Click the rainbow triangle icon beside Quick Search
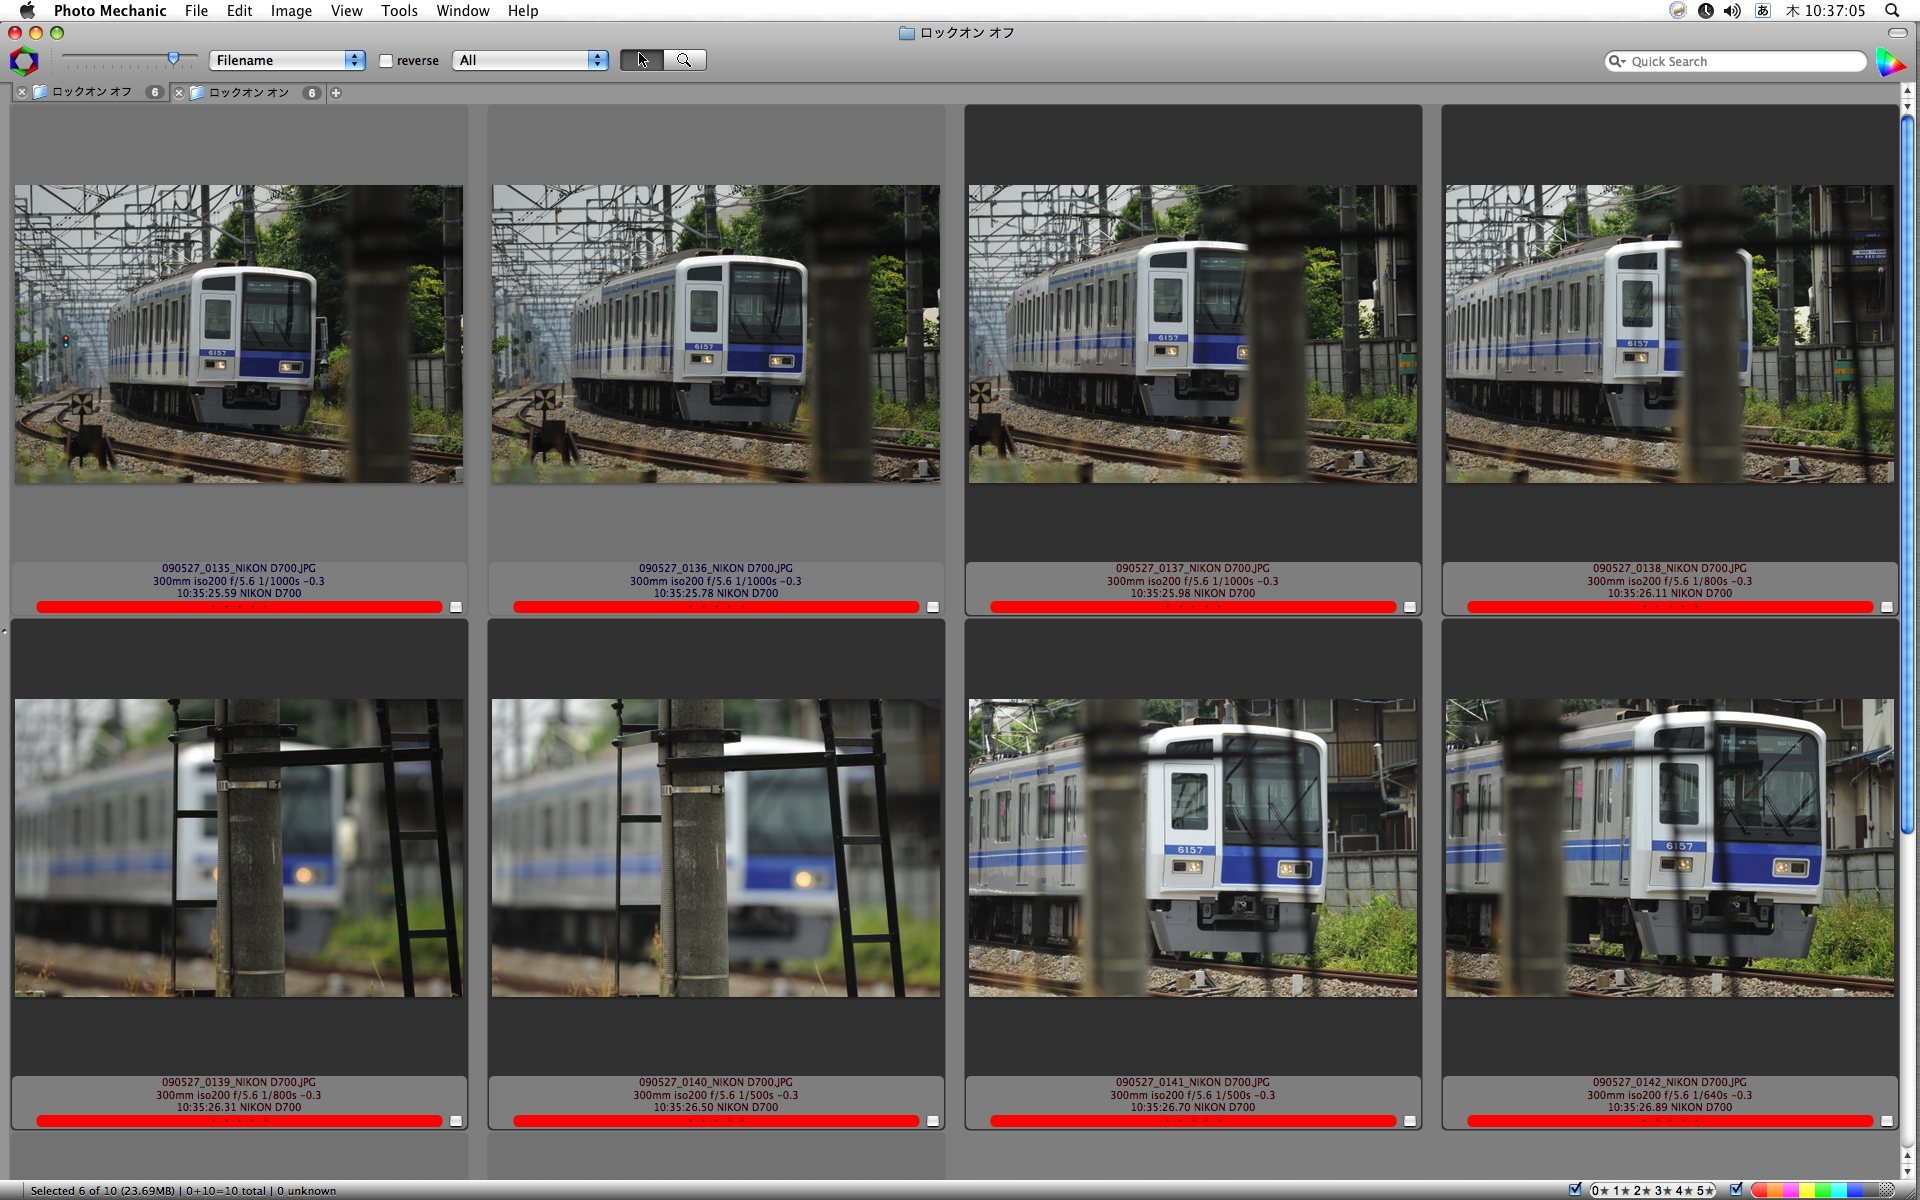The width and height of the screenshot is (1920, 1200). point(1889,62)
